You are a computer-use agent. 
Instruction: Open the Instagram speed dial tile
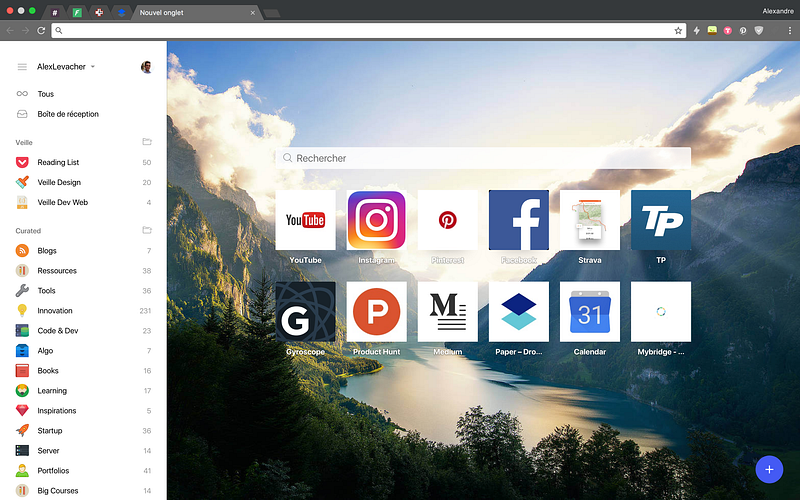point(377,220)
